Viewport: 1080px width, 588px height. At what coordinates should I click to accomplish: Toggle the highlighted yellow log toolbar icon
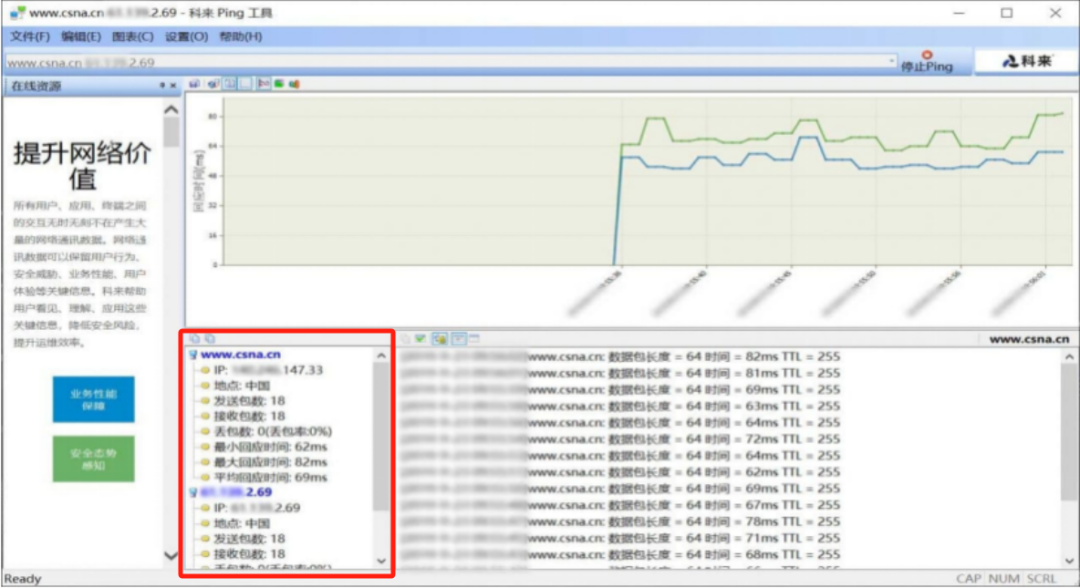[x=439, y=338]
